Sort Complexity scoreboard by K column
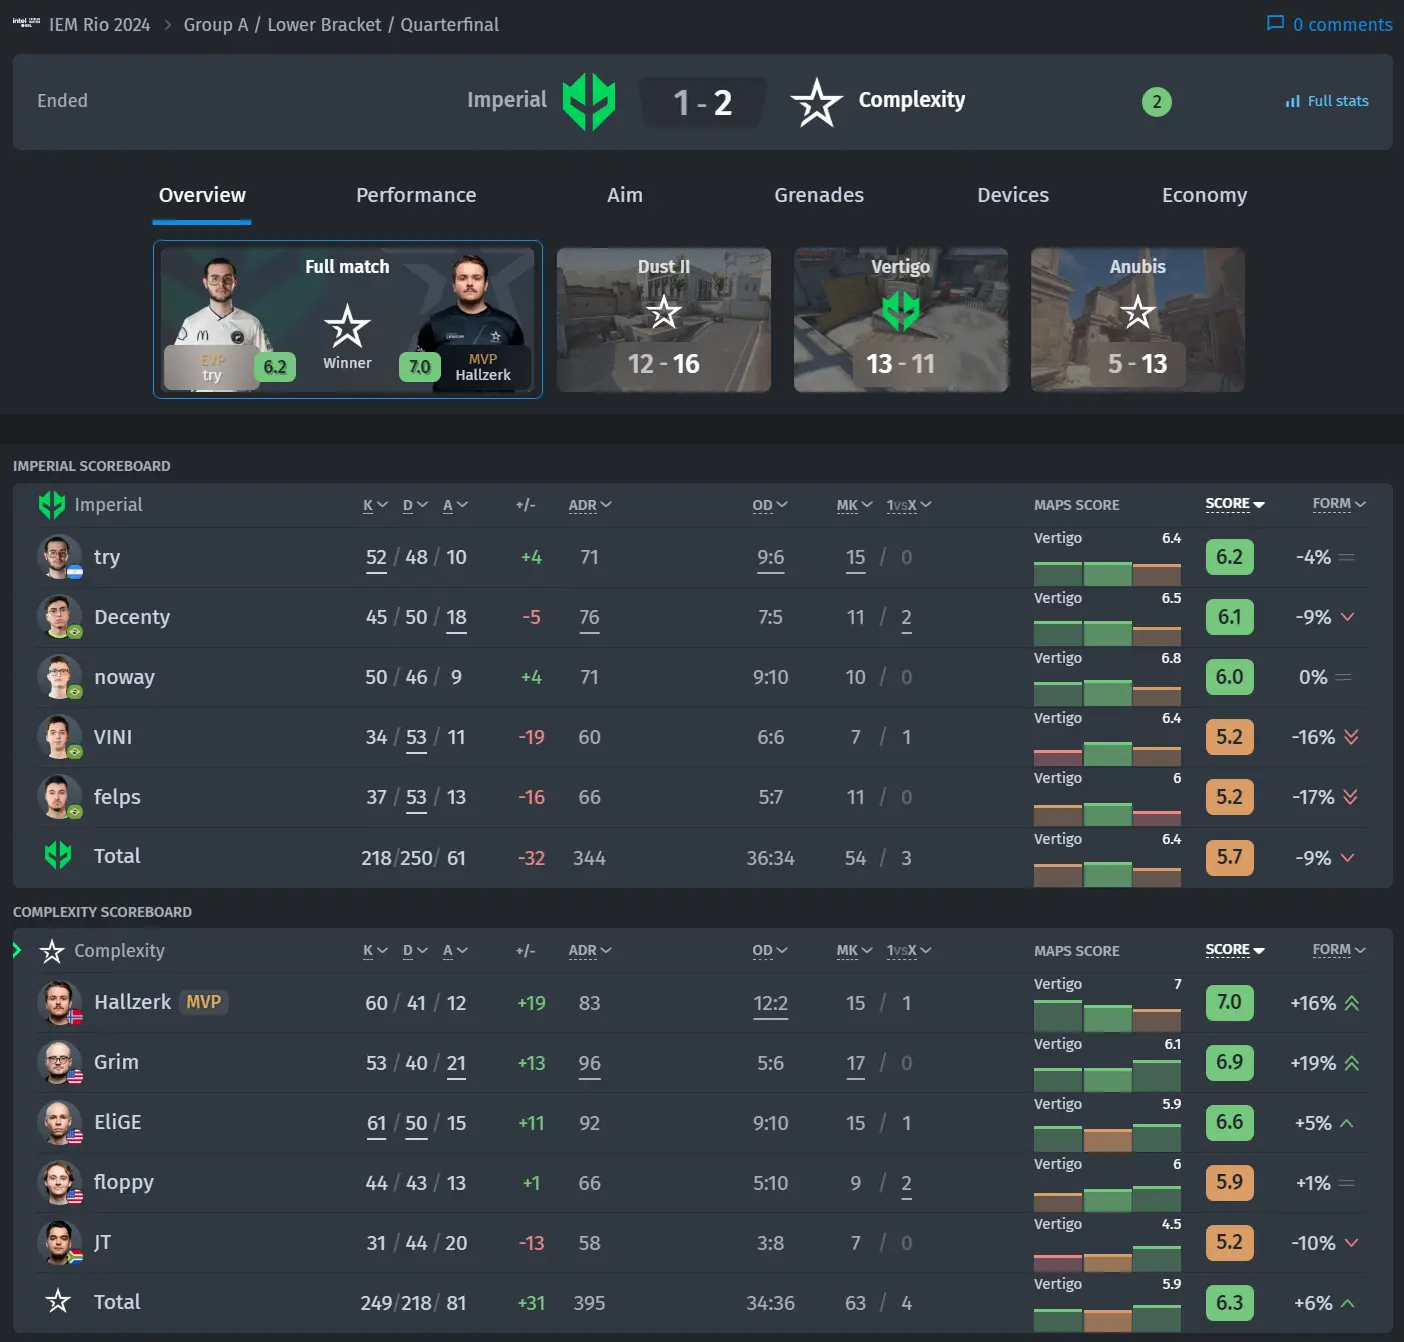This screenshot has width=1404, height=1342. coord(375,951)
